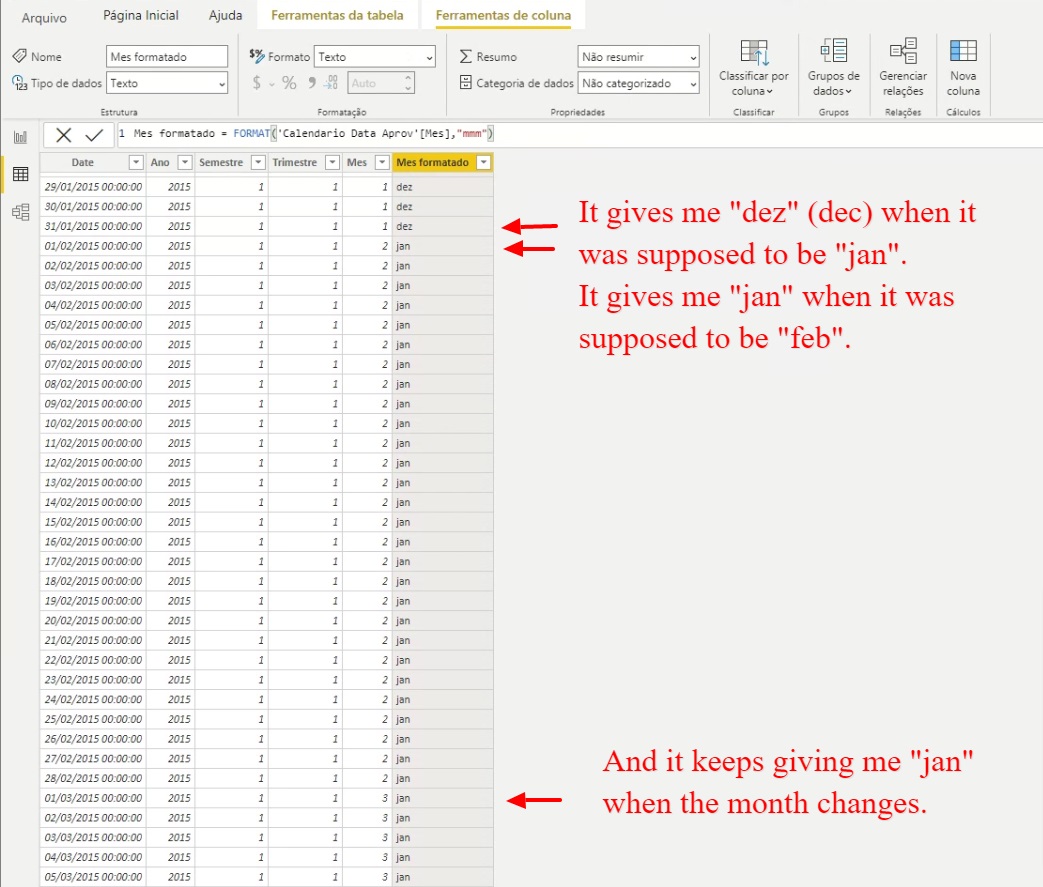1043x887 pixels.
Task: Commit formula with checkmark icon
Action: tap(94, 135)
